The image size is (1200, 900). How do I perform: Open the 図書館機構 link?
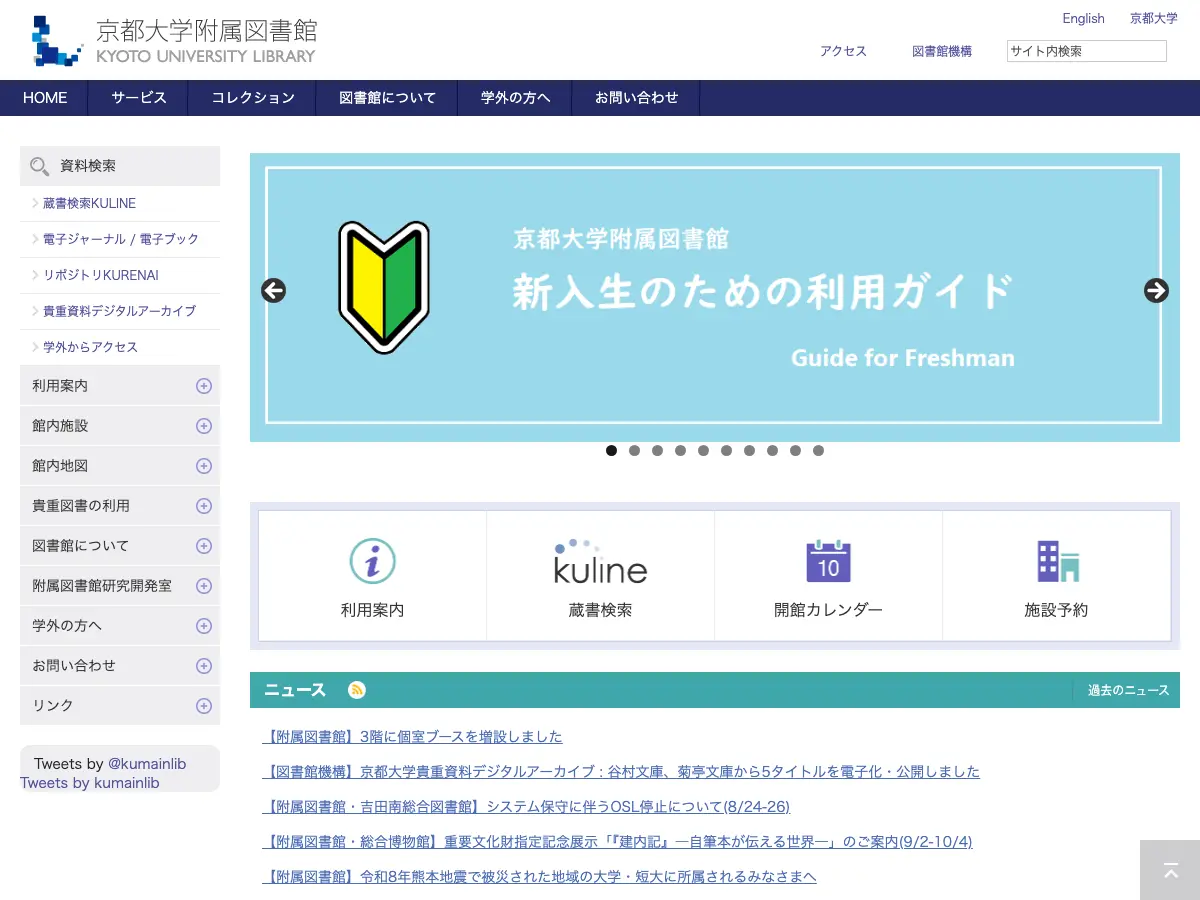tap(942, 51)
